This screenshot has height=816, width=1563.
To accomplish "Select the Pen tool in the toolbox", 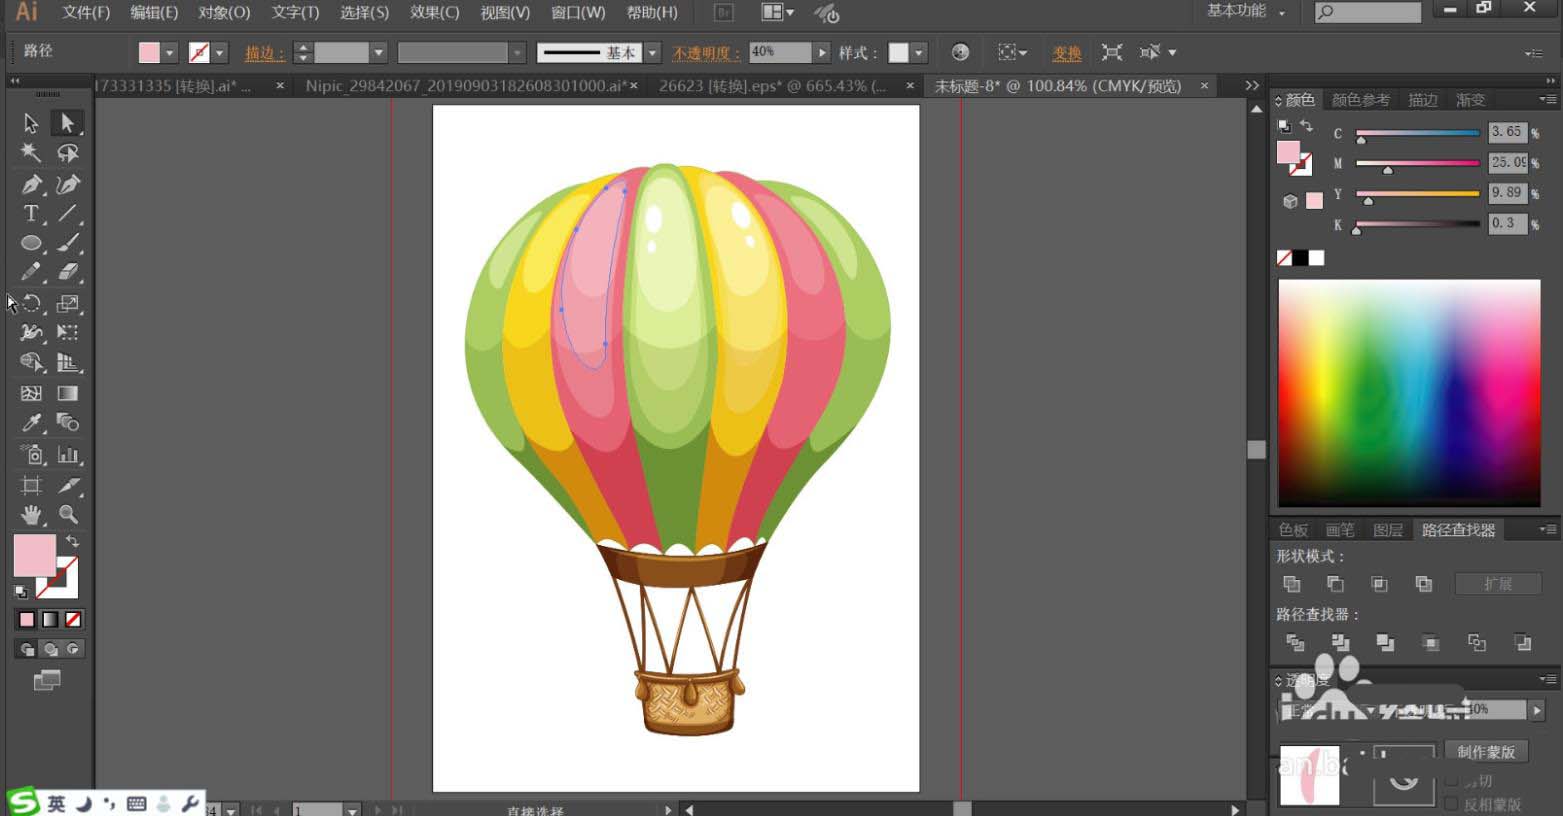I will point(31,184).
